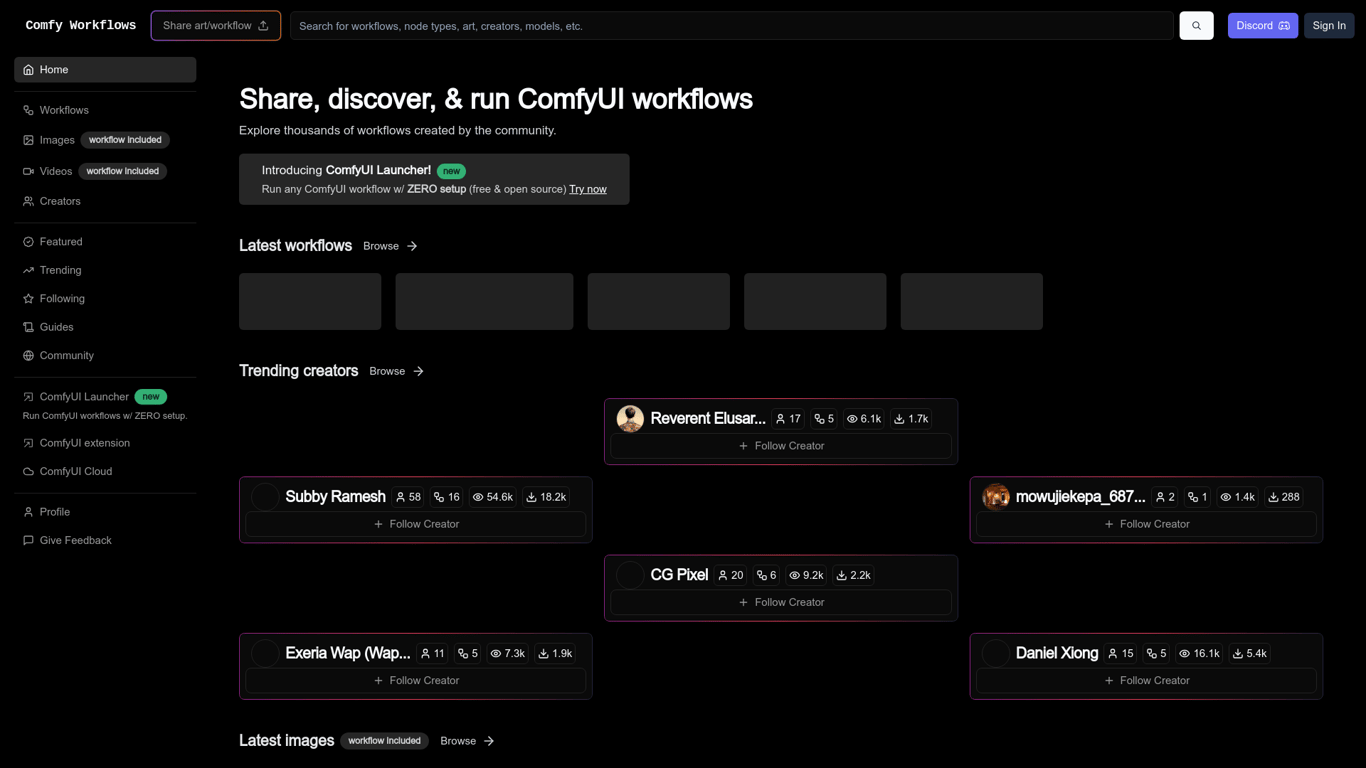The image size is (1366, 768).
Task: Select Home in the sidebar
Action: click(x=53, y=69)
